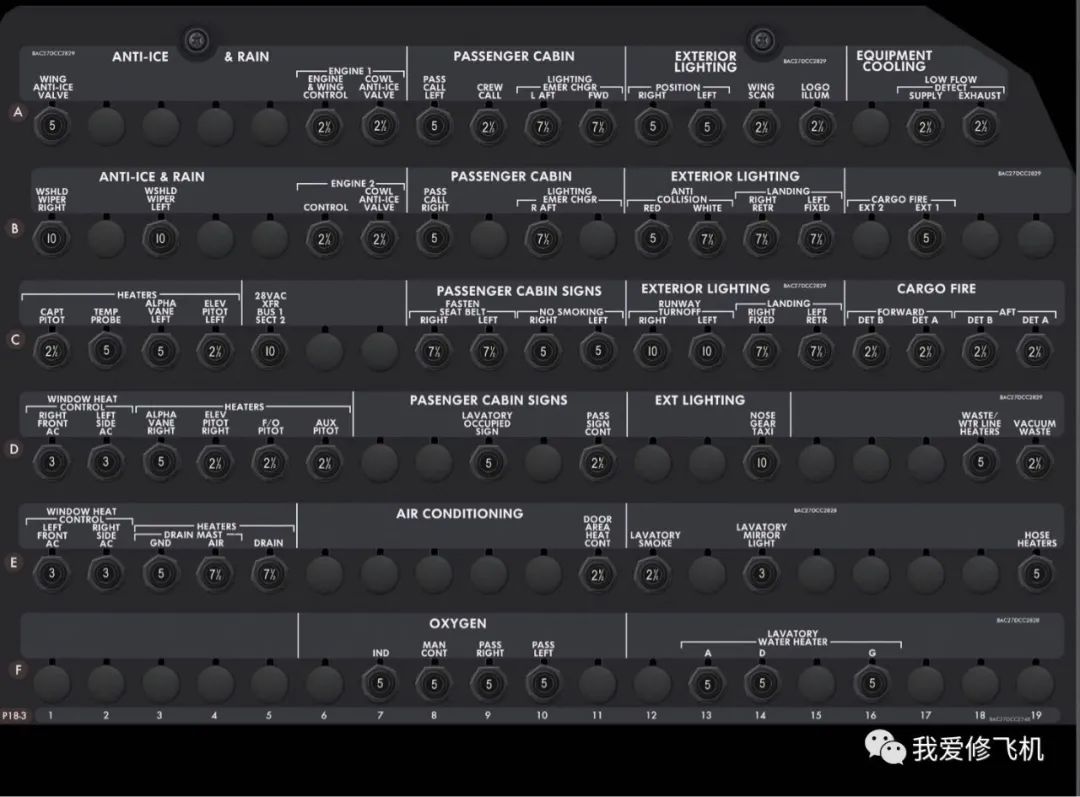The image size is (1080, 797).
Task: Pull Cargo Fire Aft Det A breaker
Action: click(x=1035, y=351)
